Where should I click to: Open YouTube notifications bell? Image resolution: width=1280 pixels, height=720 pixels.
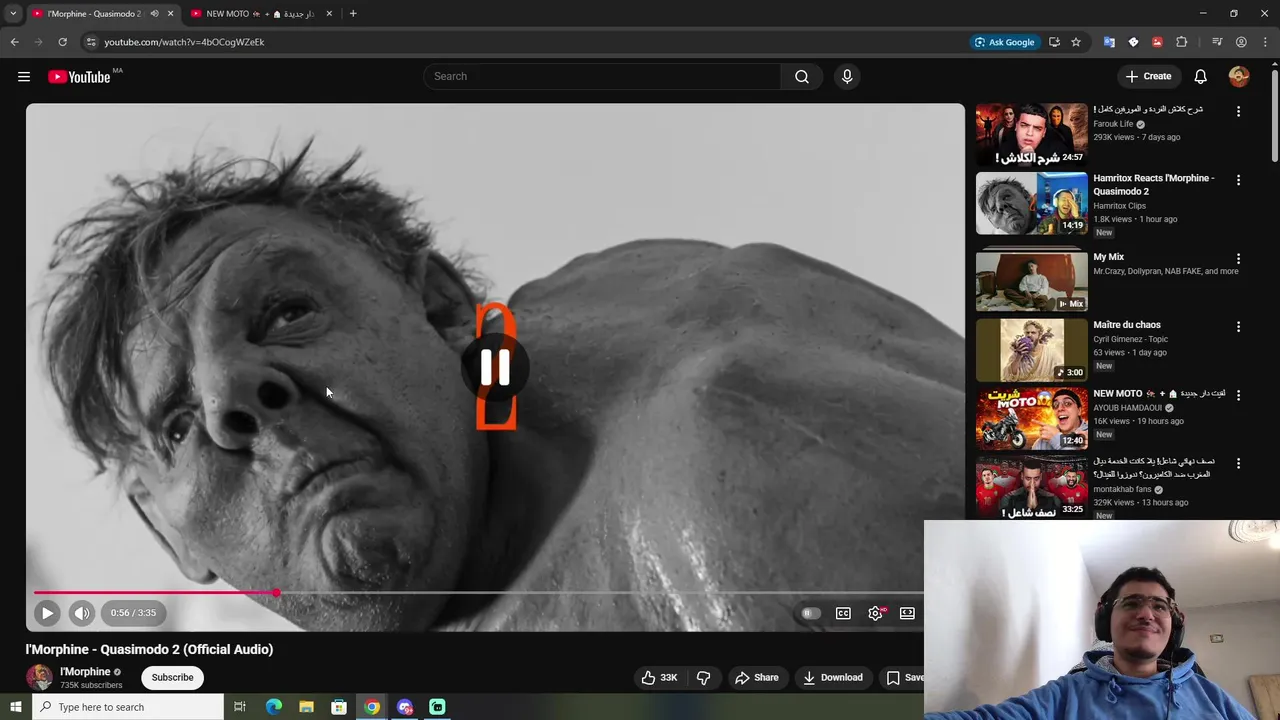pyautogui.click(x=1201, y=77)
